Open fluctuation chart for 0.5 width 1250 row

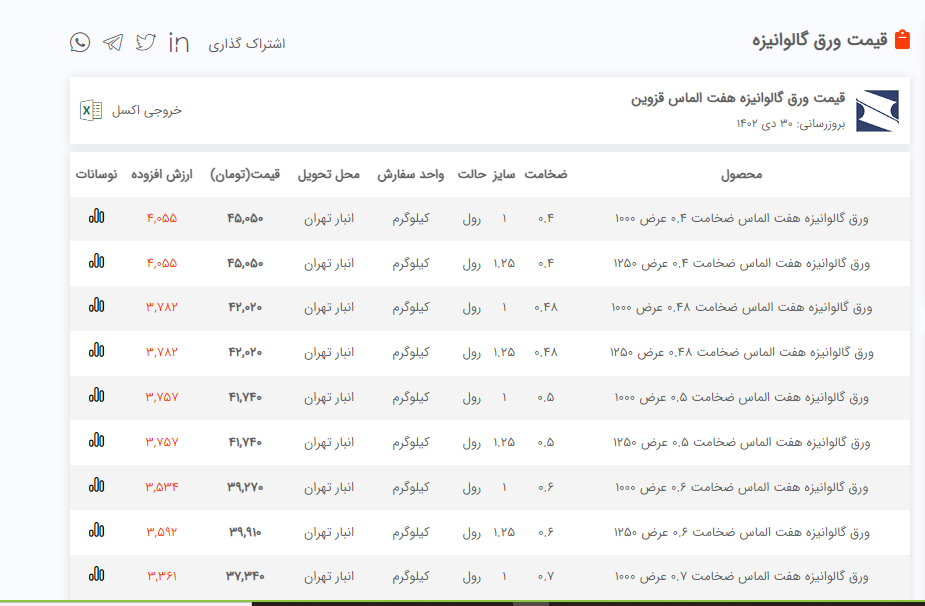(96, 441)
